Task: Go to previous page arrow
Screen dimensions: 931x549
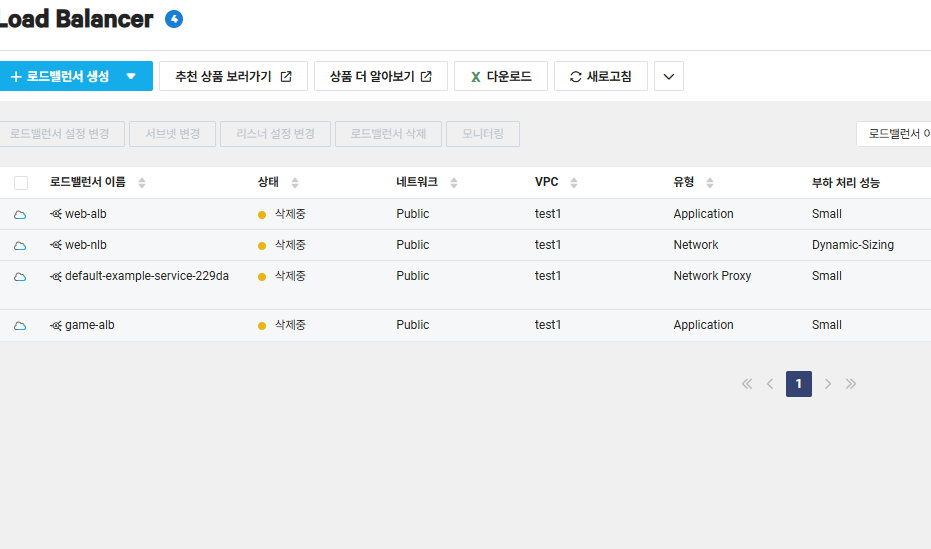Action: click(770, 384)
